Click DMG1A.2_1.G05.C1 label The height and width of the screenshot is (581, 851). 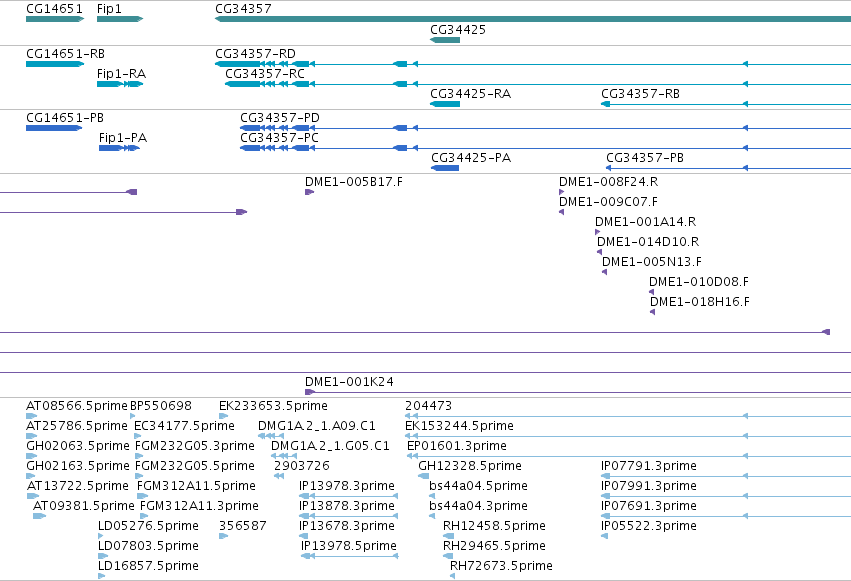(330, 446)
